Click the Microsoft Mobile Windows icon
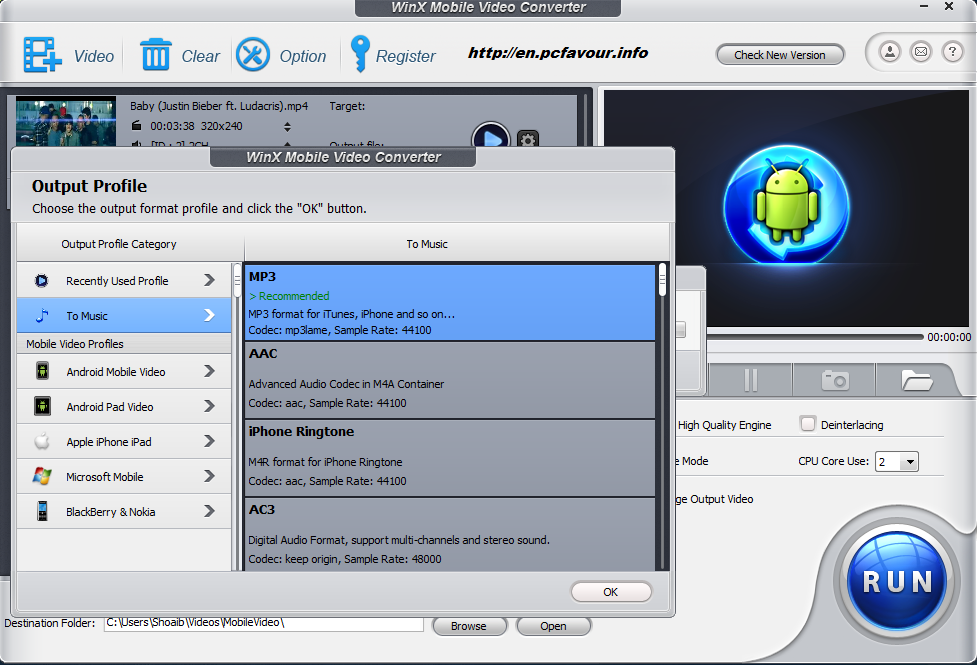The width and height of the screenshot is (977, 665). pyautogui.click(x=42, y=476)
